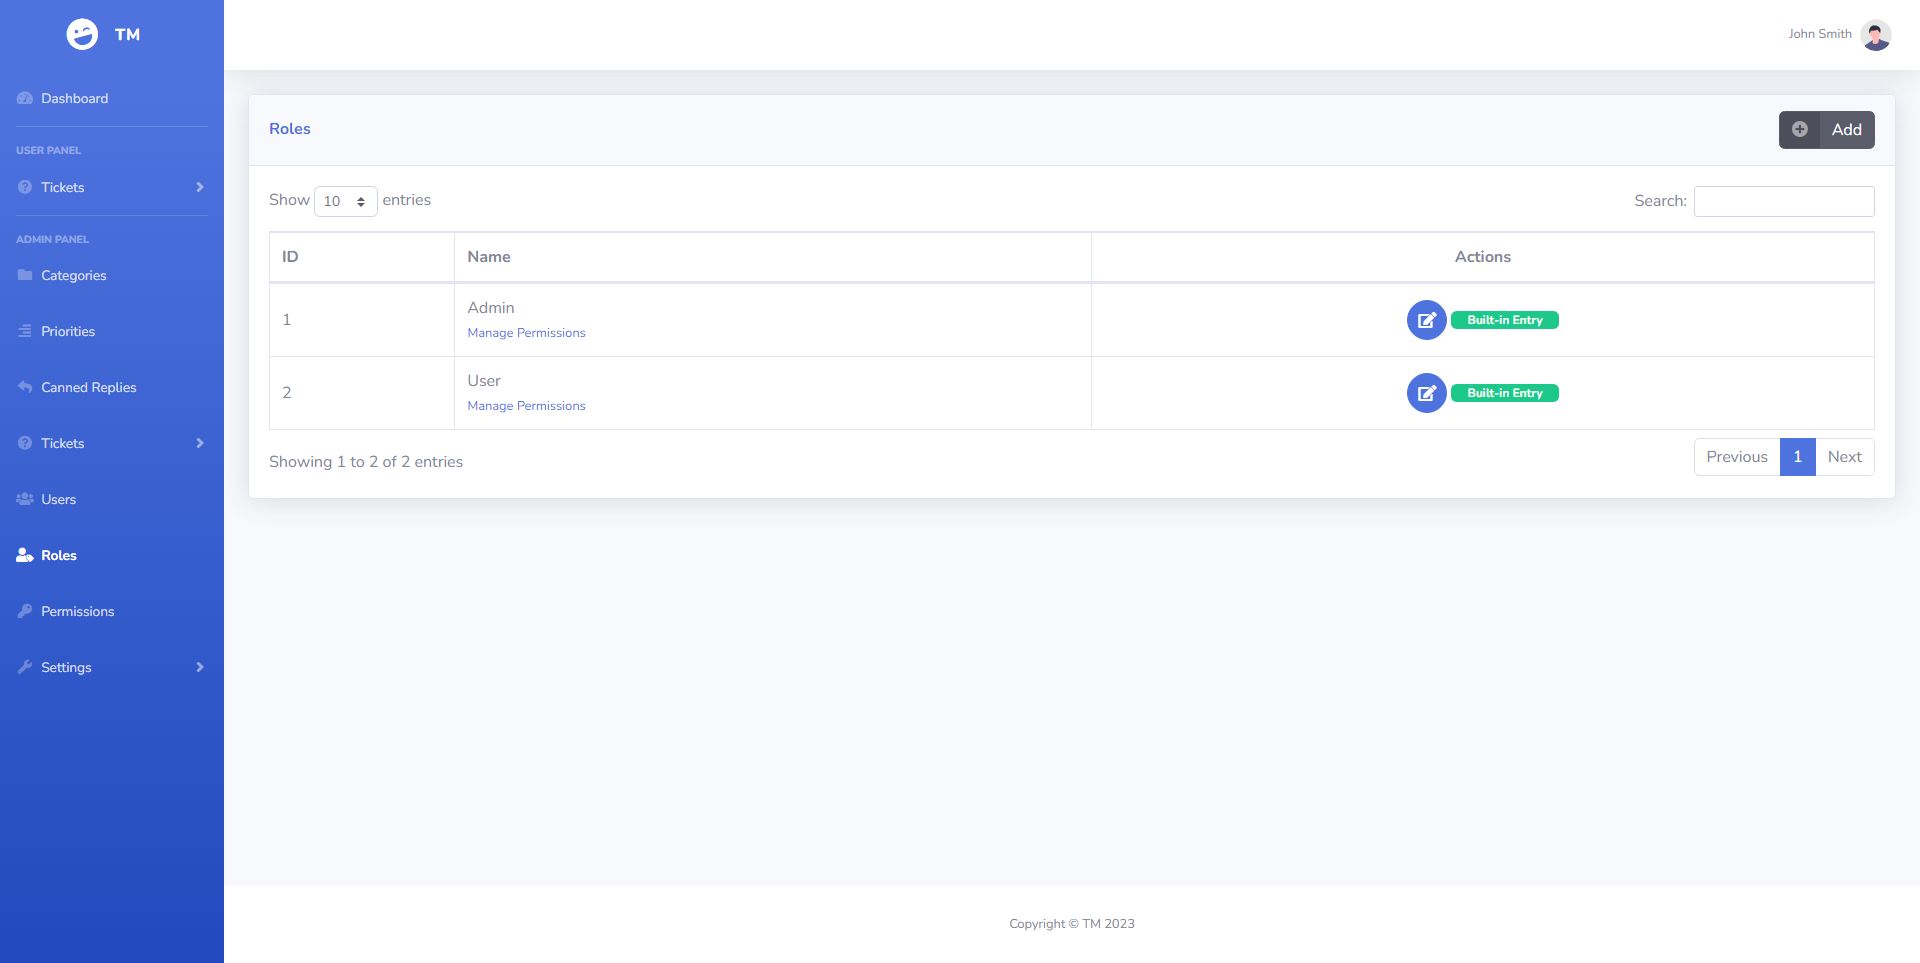Click the Next pagination button
This screenshot has height=963, width=1920.
click(x=1844, y=457)
